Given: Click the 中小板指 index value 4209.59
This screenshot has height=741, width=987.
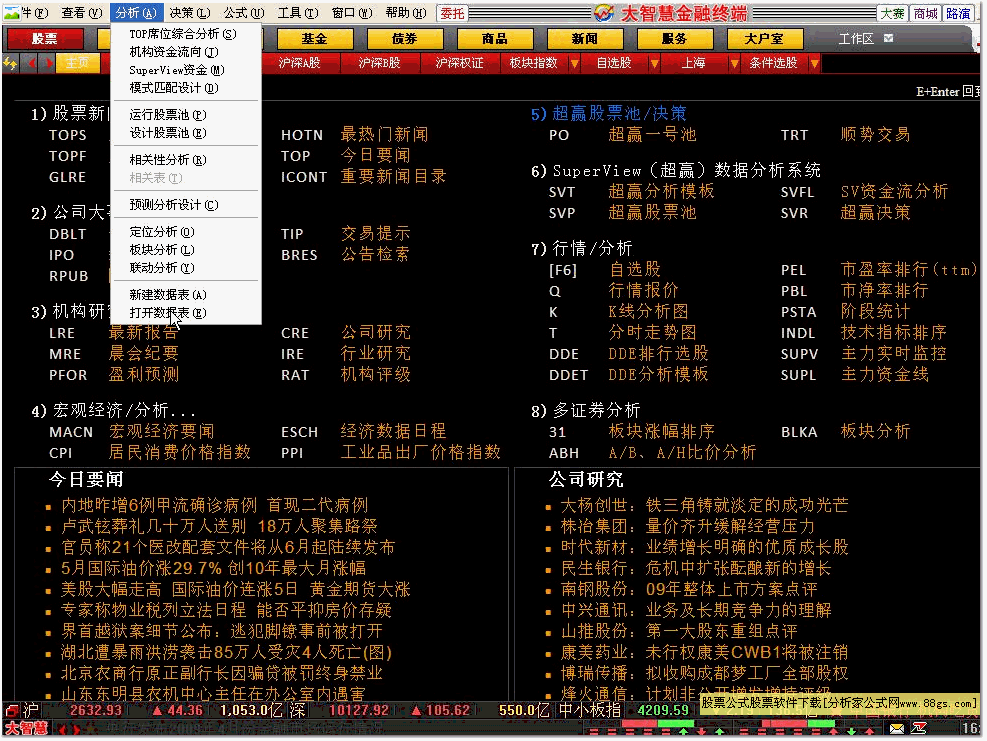Looking at the screenshot, I should pyautogui.click(x=663, y=710).
